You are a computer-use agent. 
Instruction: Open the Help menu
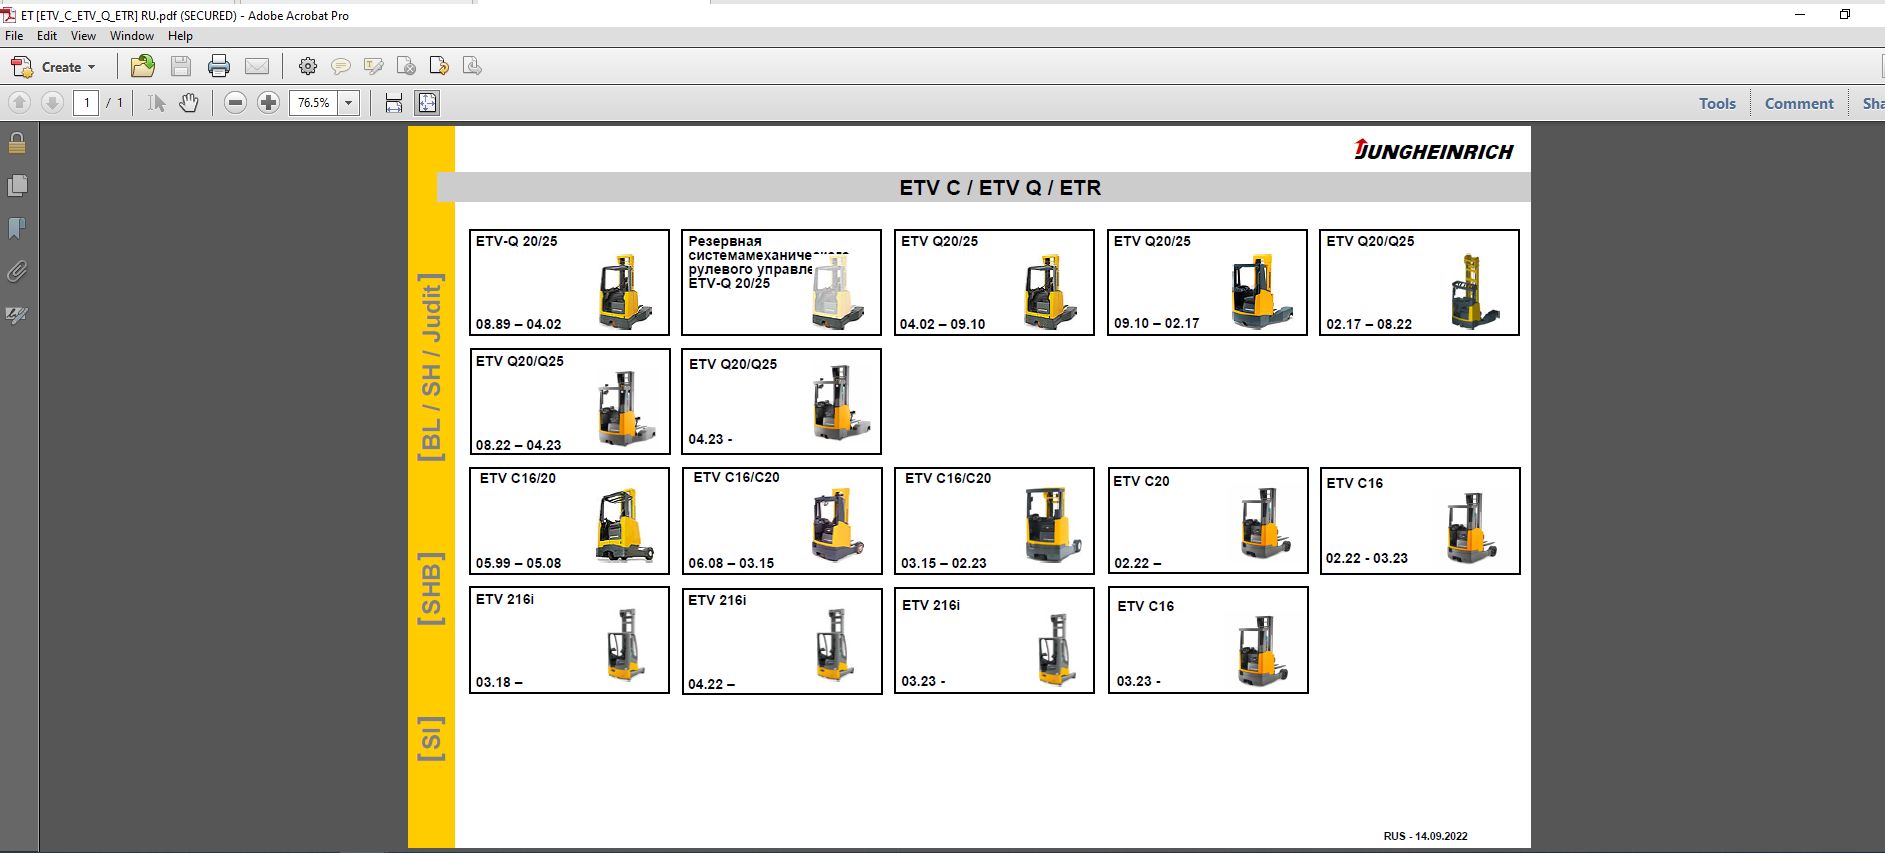(180, 36)
